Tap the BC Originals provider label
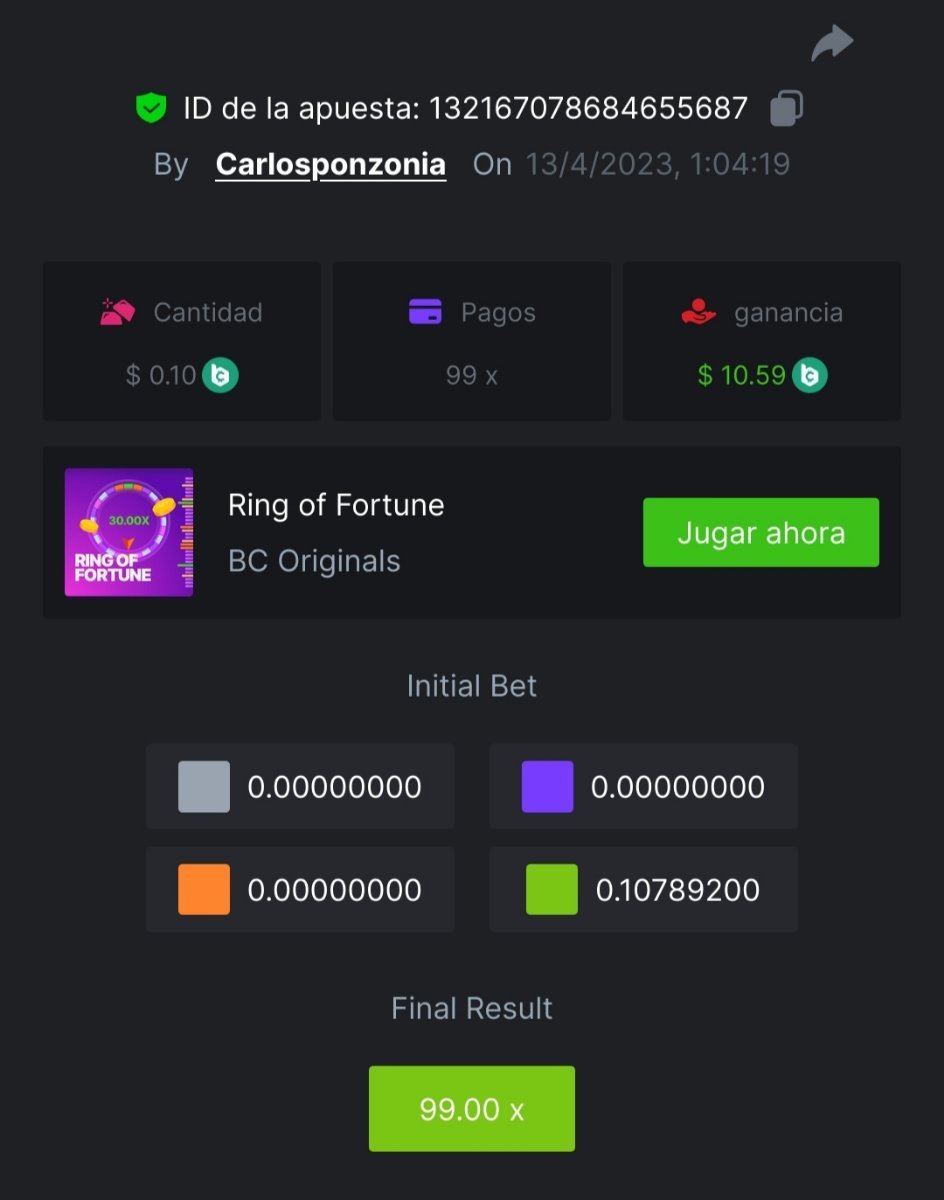The height and width of the screenshot is (1200, 944). click(314, 561)
